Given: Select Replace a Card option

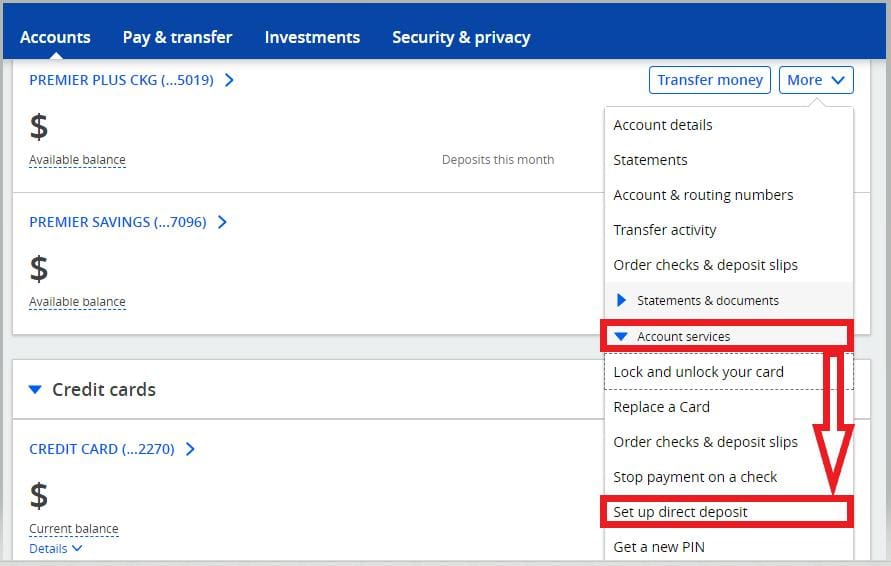Looking at the screenshot, I should coord(661,407).
